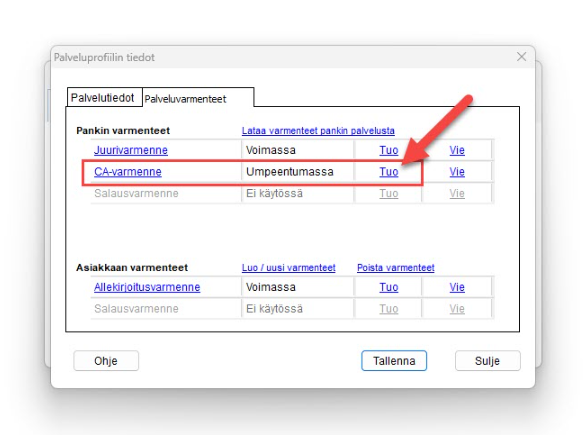Click Vie in the Allekirjoitusvarmenne row
This screenshot has height=435, width=585.
click(457, 287)
